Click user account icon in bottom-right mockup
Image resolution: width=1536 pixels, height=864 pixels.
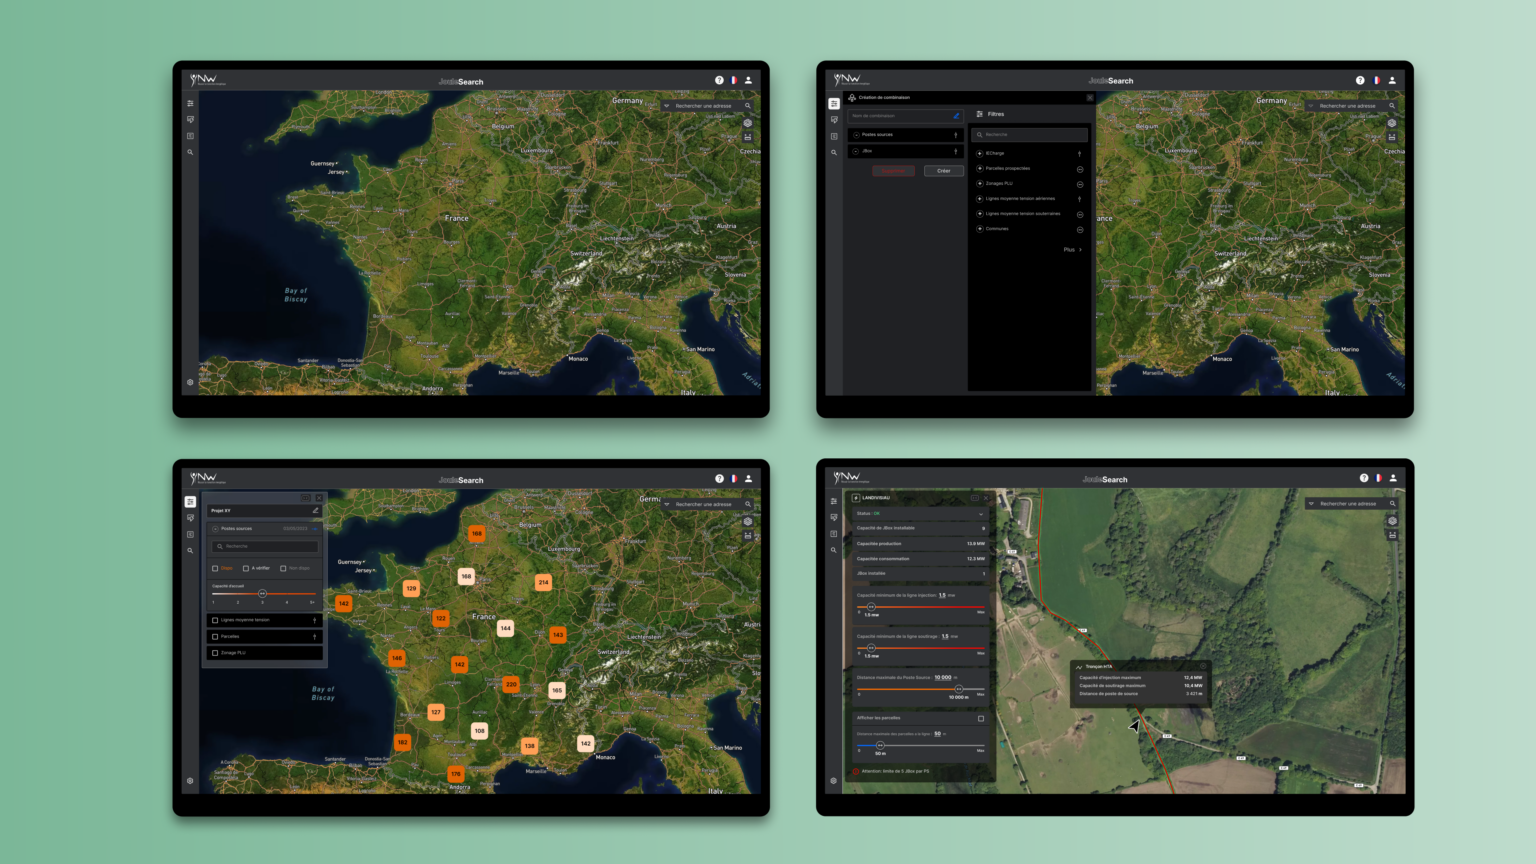(1392, 478)
